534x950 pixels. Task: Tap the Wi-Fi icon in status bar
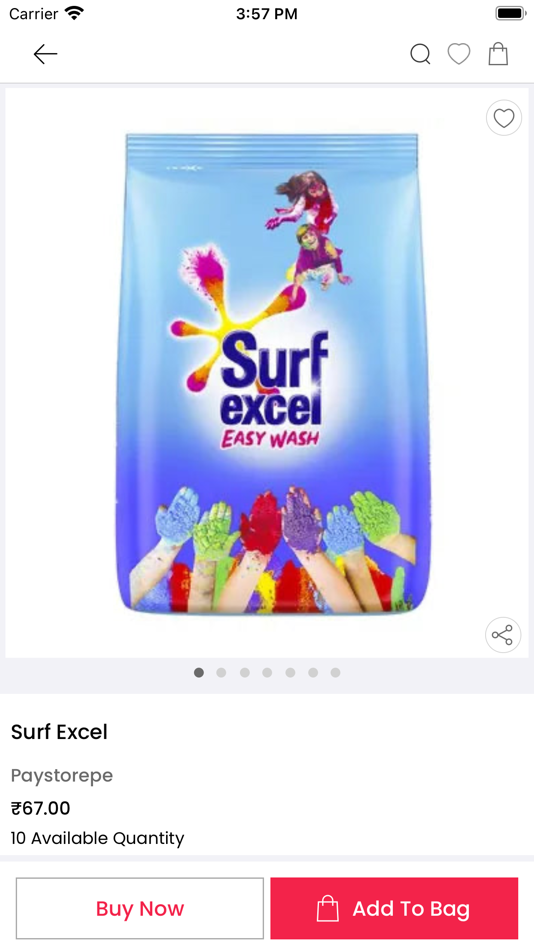click(x=74, y=13)
